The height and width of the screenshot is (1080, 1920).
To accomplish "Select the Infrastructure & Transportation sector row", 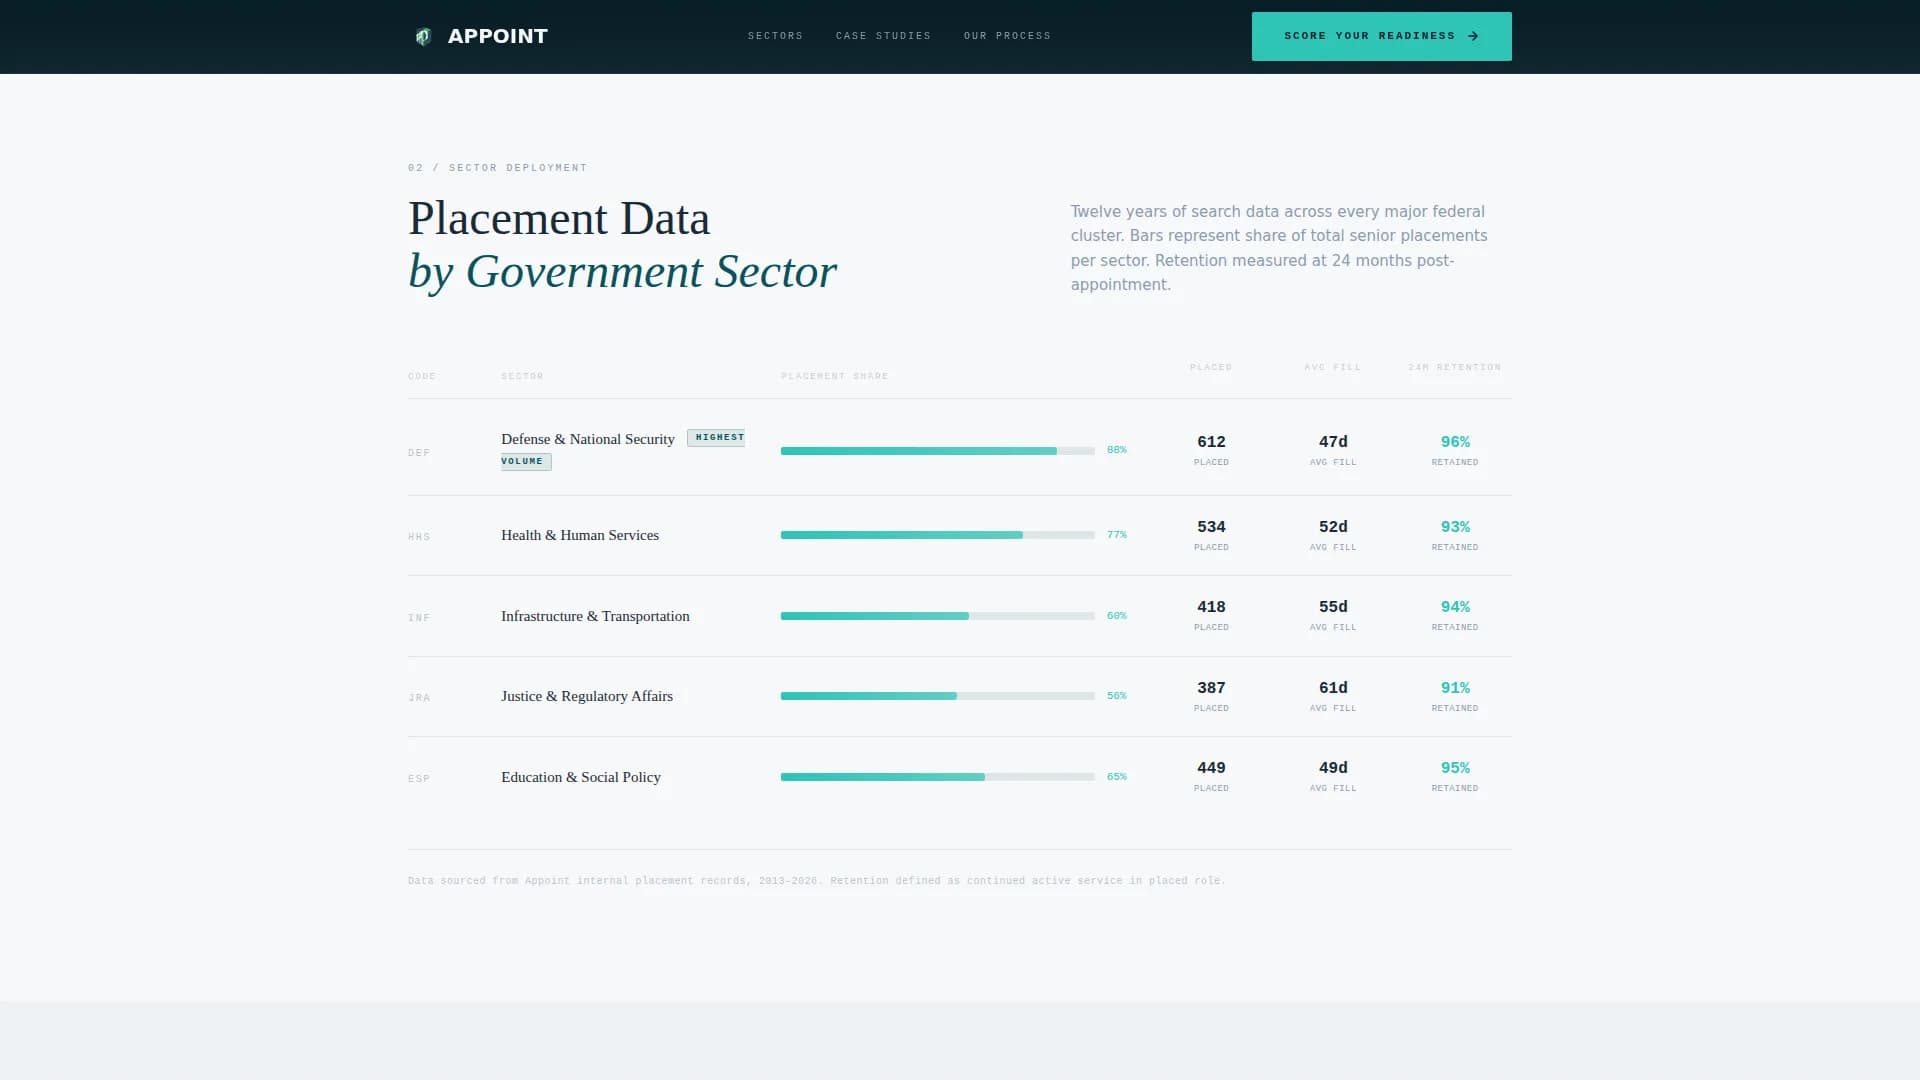I will [x=595, y=616].
